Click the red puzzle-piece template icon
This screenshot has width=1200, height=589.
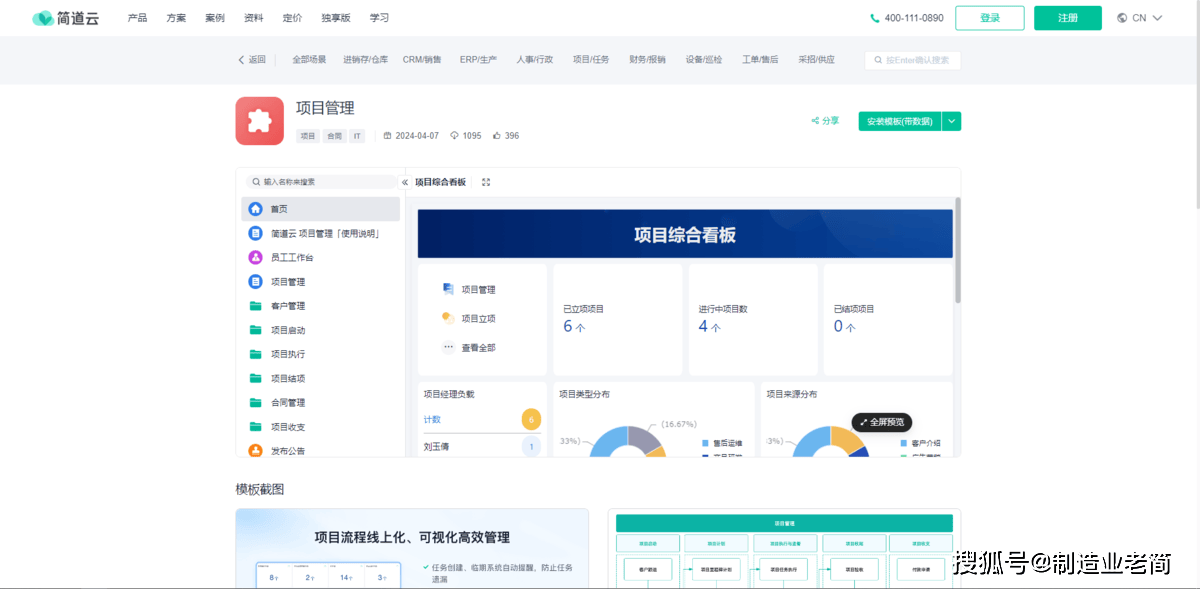point(260,121)
